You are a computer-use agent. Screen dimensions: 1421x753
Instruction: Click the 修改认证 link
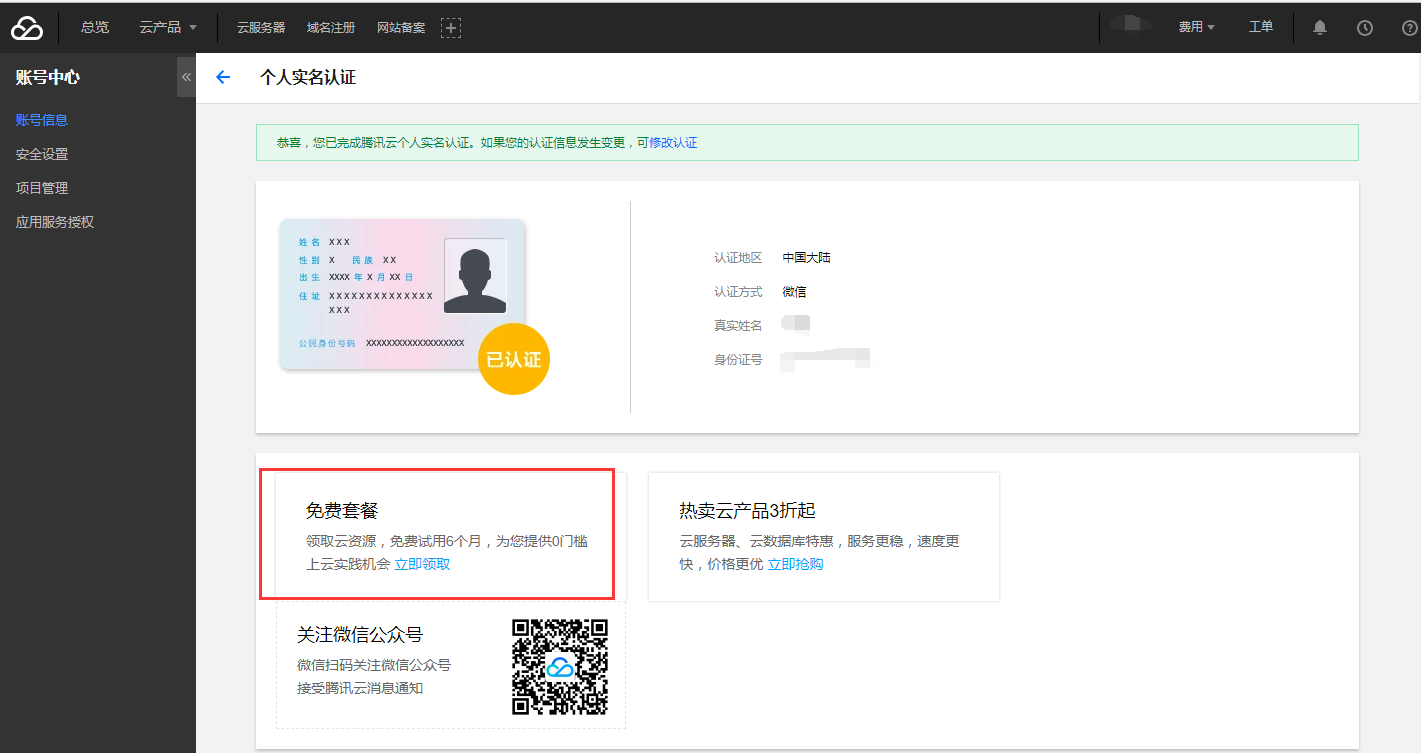pos(673,143)
